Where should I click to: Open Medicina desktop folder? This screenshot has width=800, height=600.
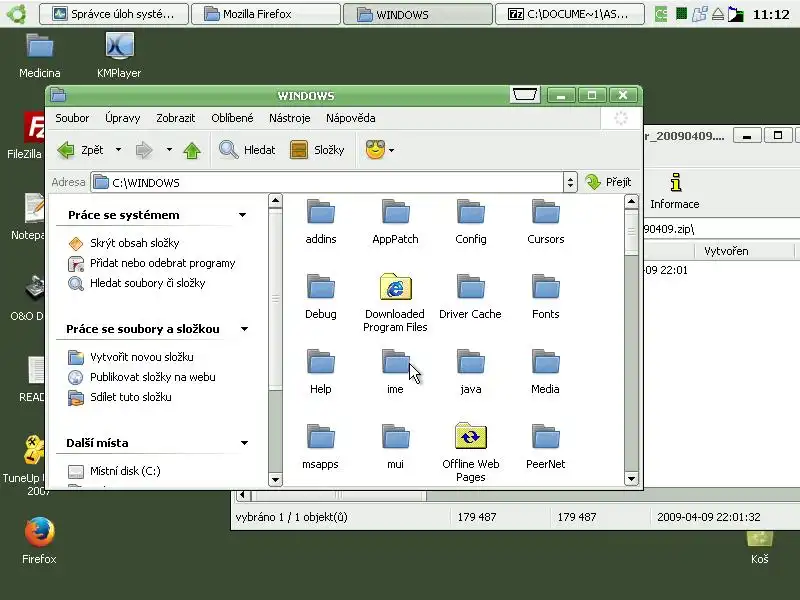point(39,56)
